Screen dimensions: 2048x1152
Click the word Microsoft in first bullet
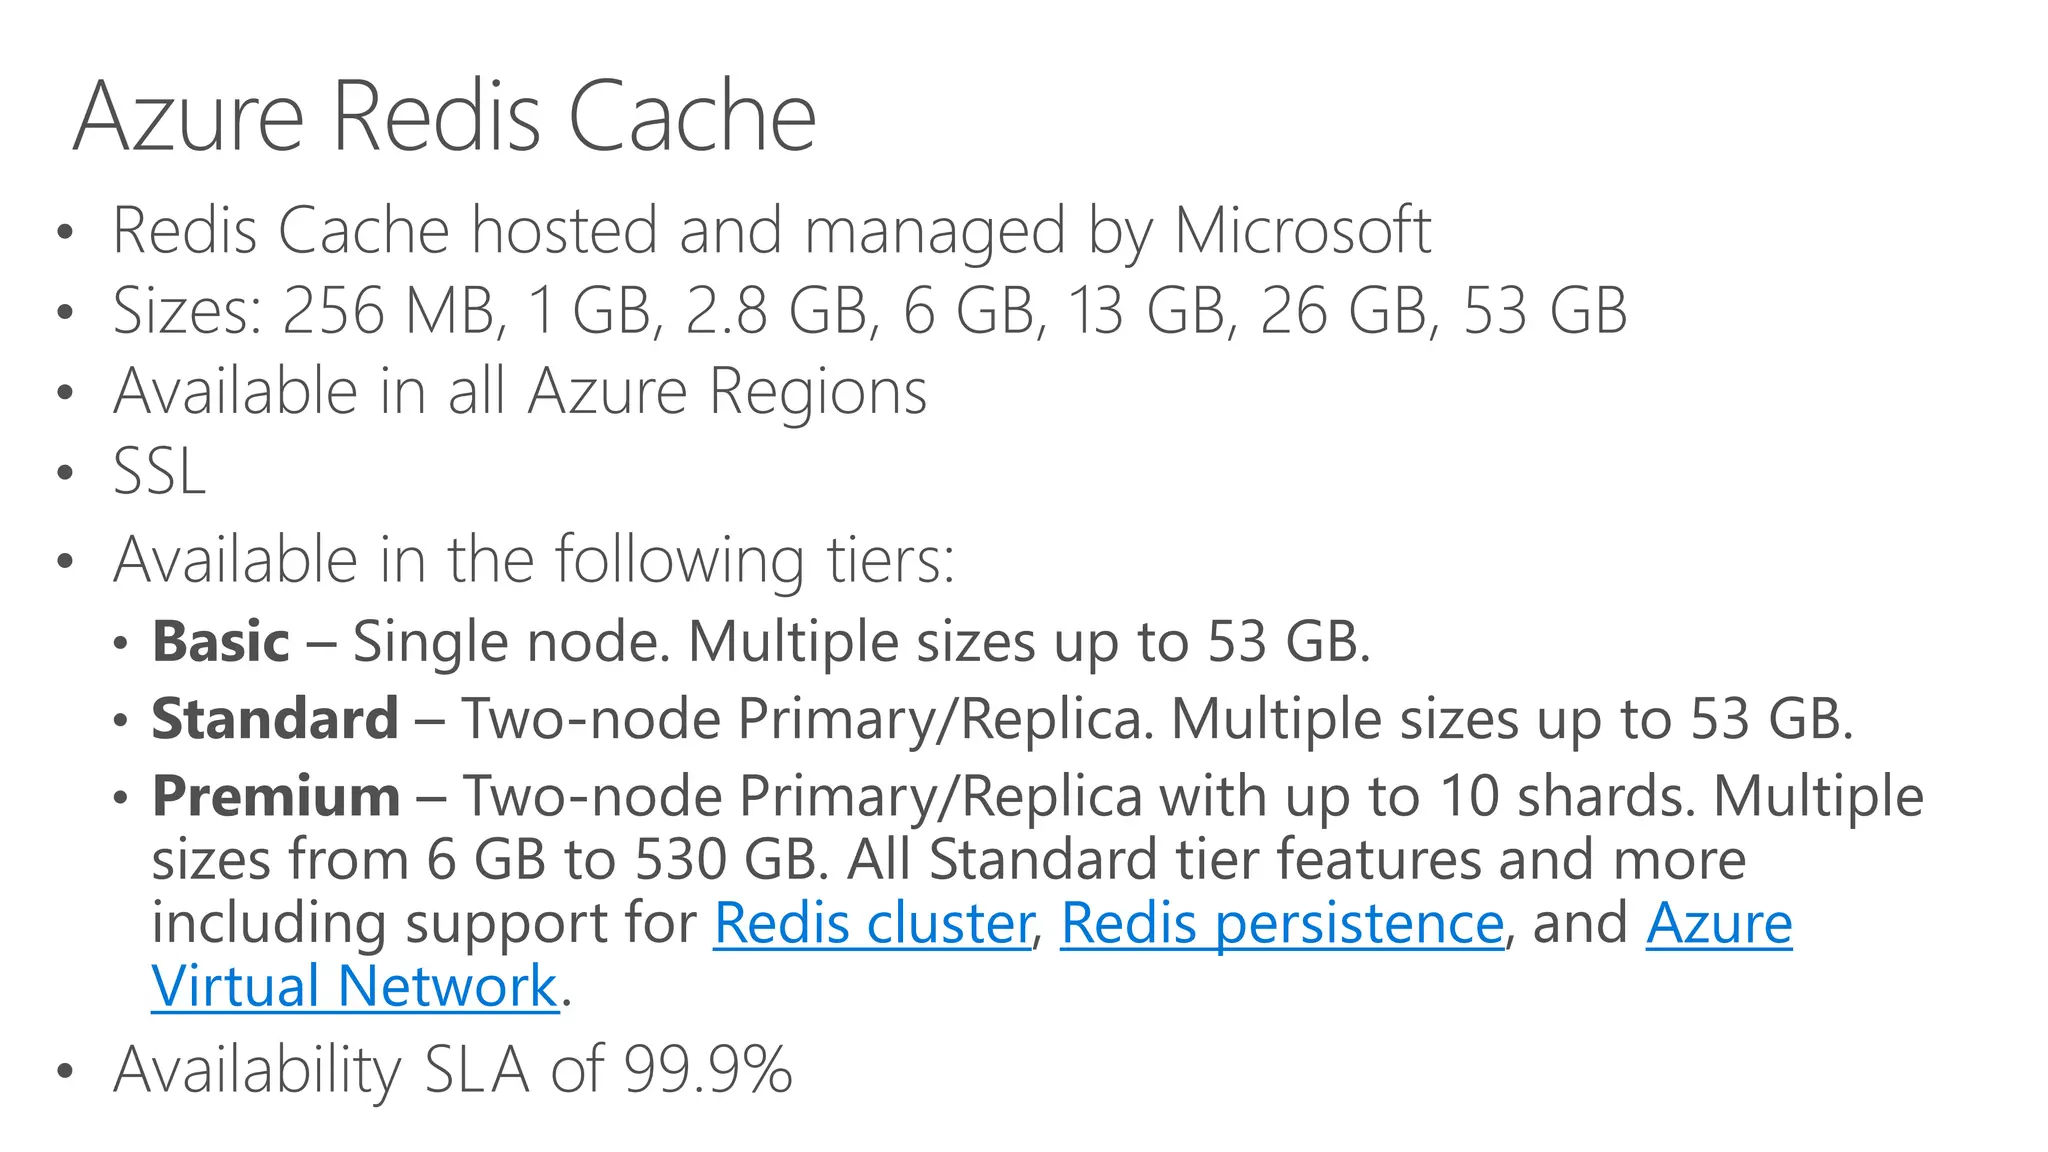coord(1303,230)
